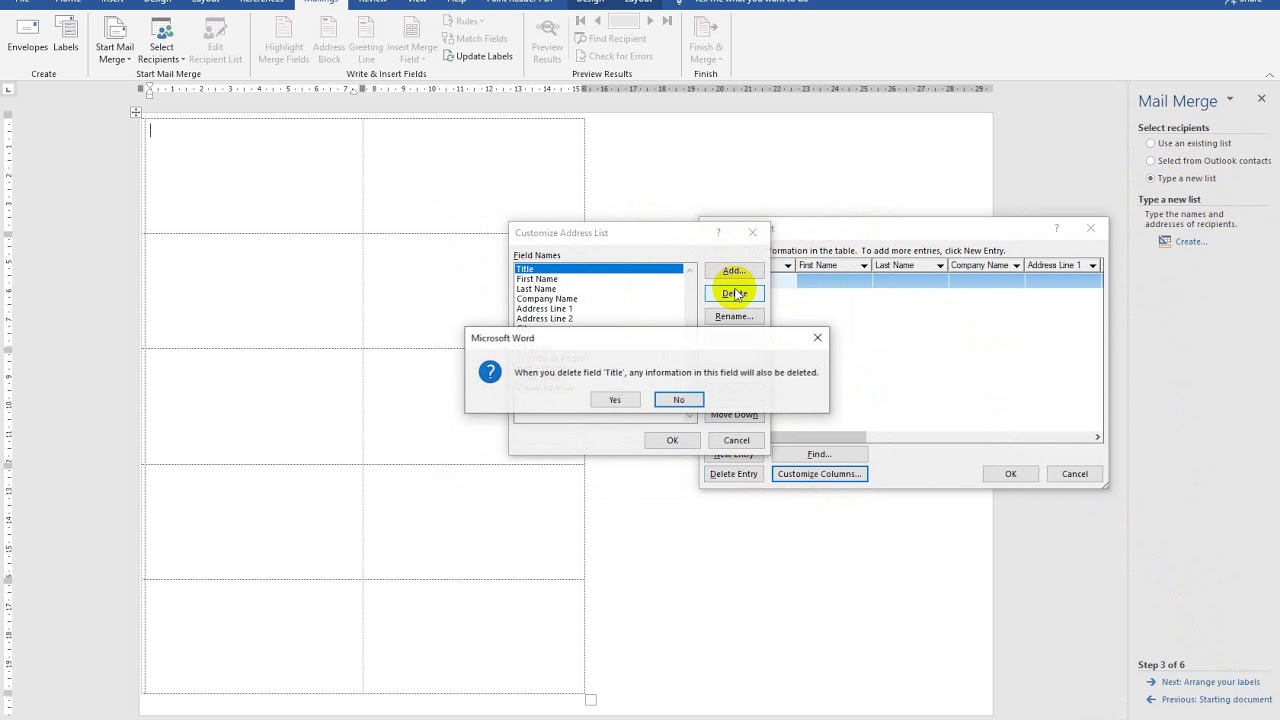Select Address Line 1 in Field Names list
Image resolution: width=1280 pixels, height=720 pixels.
(x=599, y=309)
